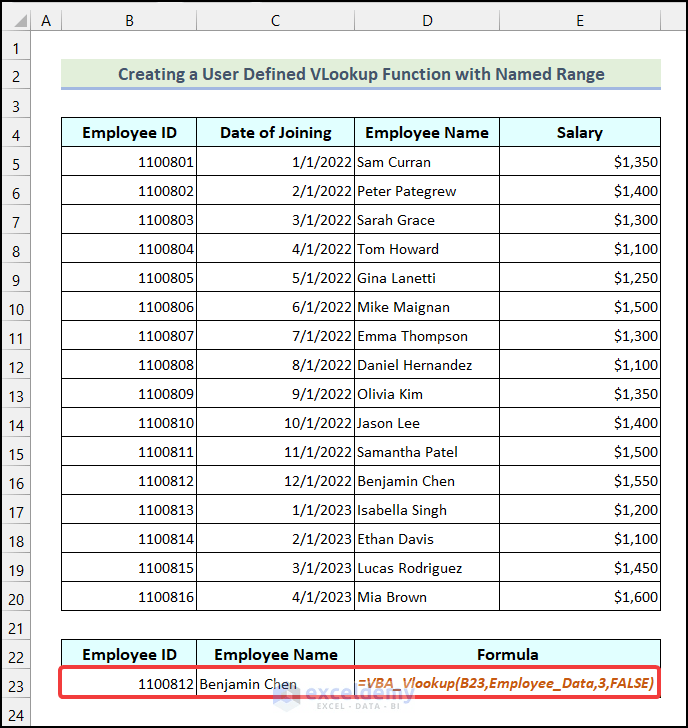
Task: Select row 20 header
Action: click(16, 597)
